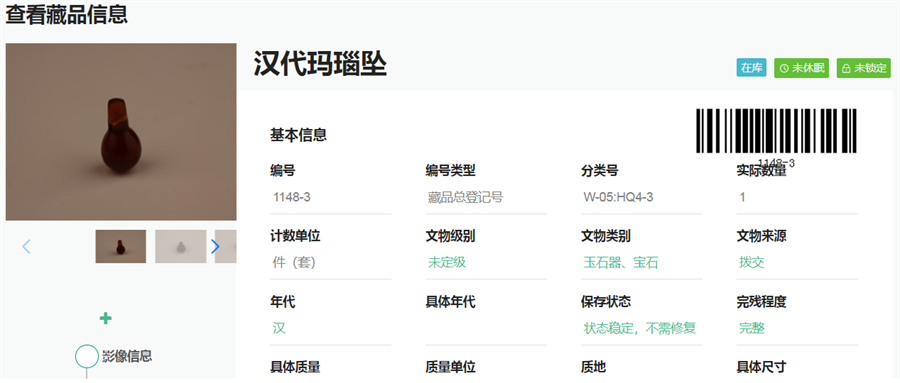Click the 在库 status badge

tap(751, 68)
